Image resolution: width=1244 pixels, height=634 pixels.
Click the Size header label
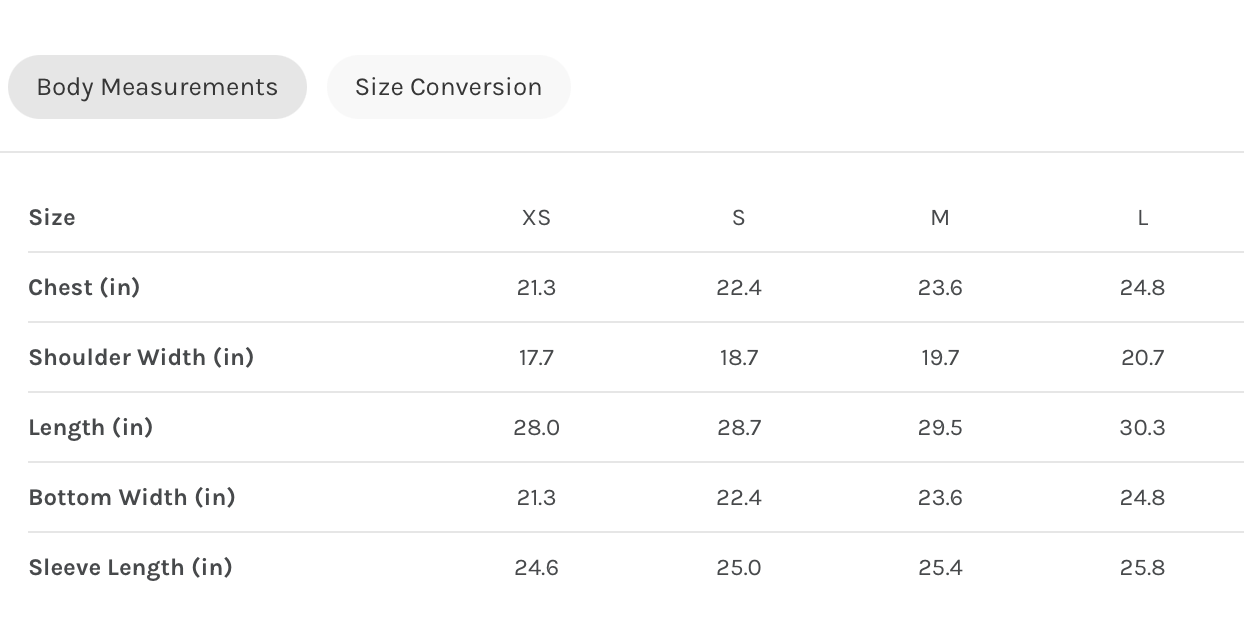[52, 218]
